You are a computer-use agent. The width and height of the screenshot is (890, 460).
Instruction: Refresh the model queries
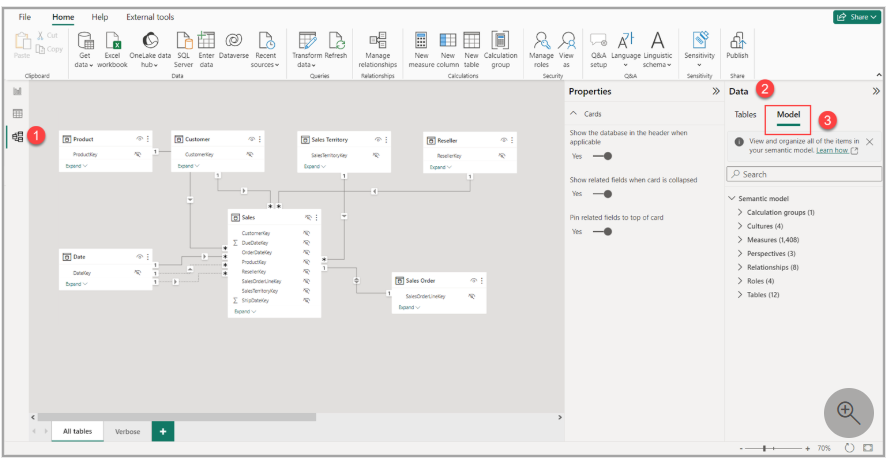pos(336,45)
